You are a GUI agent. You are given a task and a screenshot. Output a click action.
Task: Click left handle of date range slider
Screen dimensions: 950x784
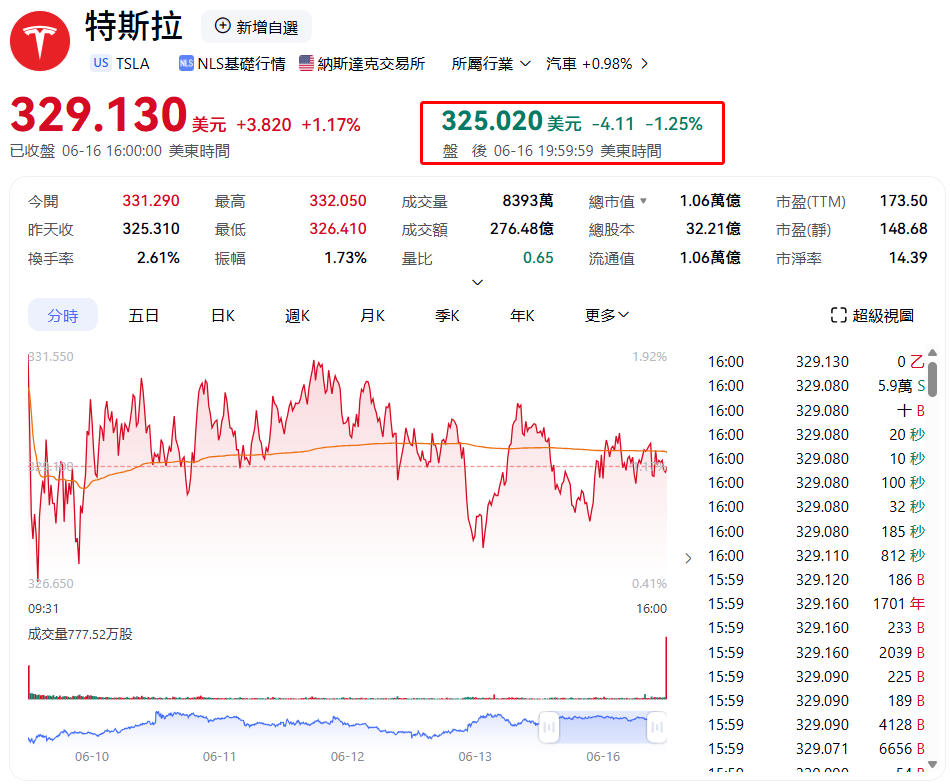pyautogui.click(x=549, y=726)
